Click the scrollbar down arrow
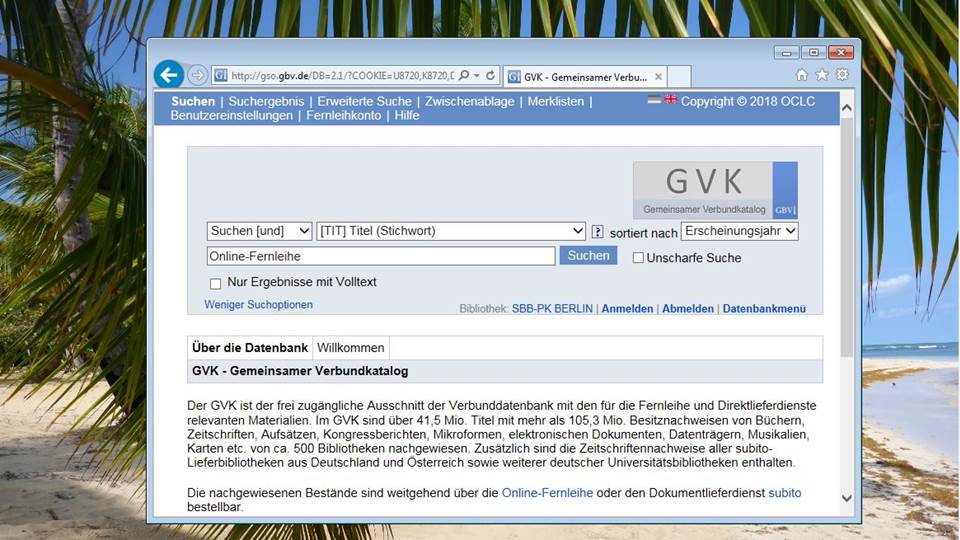The width and height of the screenshot is (960, 540). coord(847,498)
